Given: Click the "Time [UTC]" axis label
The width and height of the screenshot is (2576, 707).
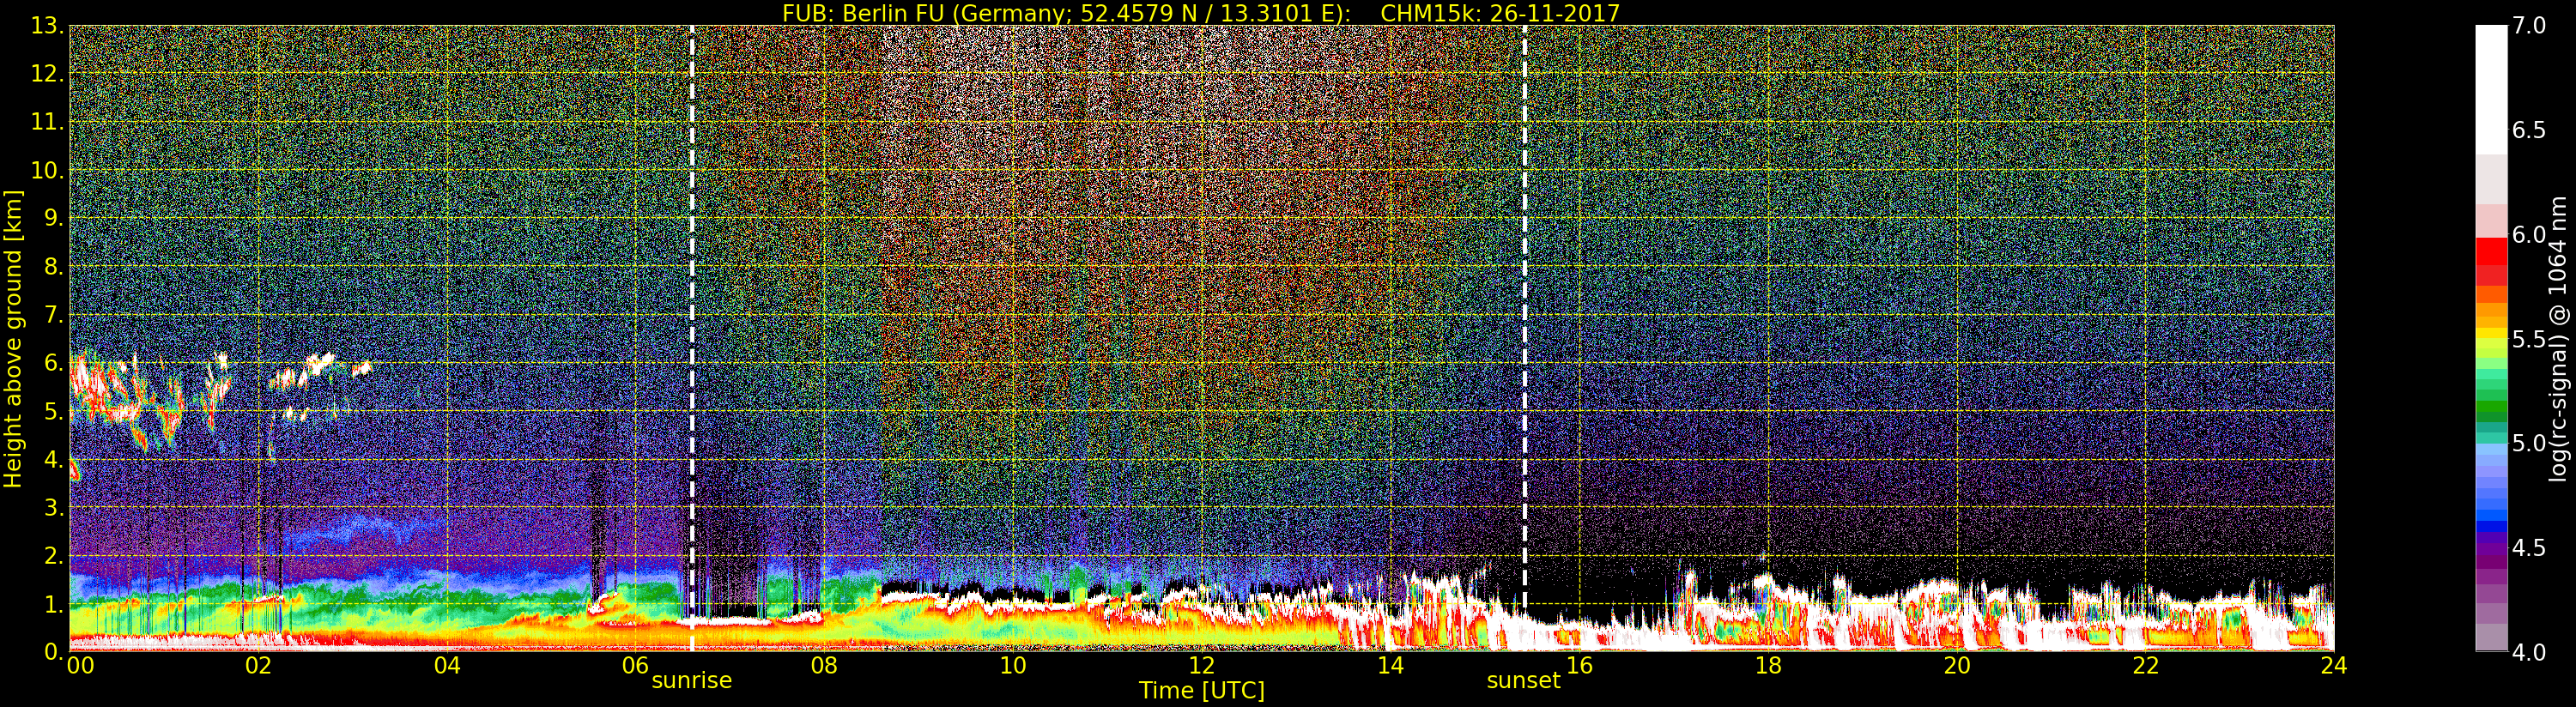Looking at the screenshot, I should pos(1202,690).
